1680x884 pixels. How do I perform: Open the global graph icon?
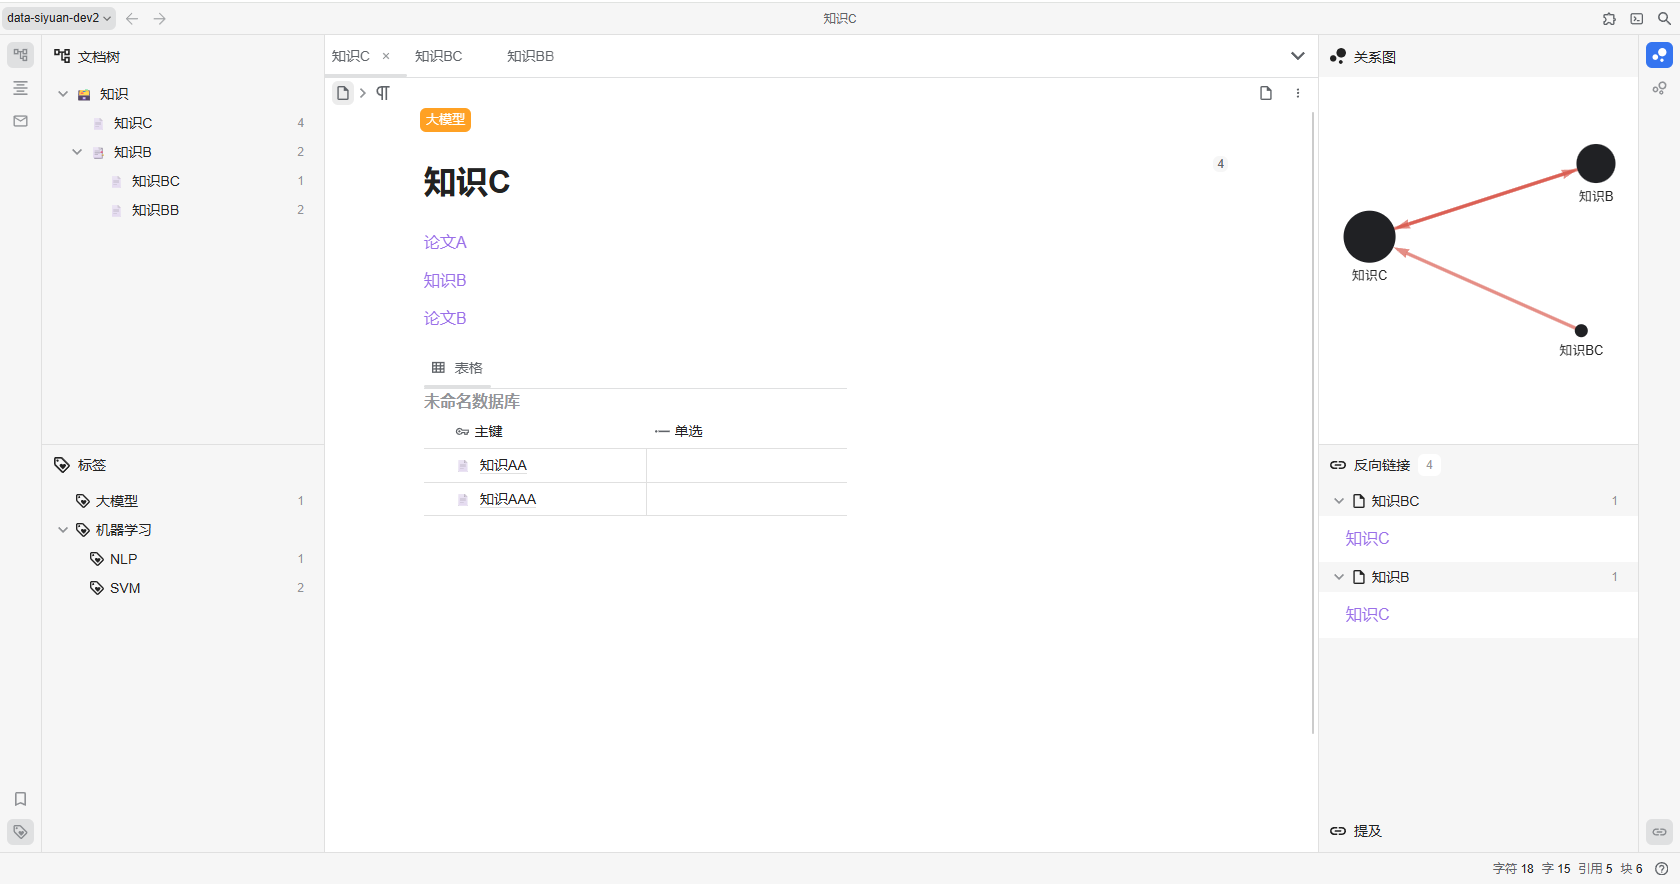click(1659, 88)
